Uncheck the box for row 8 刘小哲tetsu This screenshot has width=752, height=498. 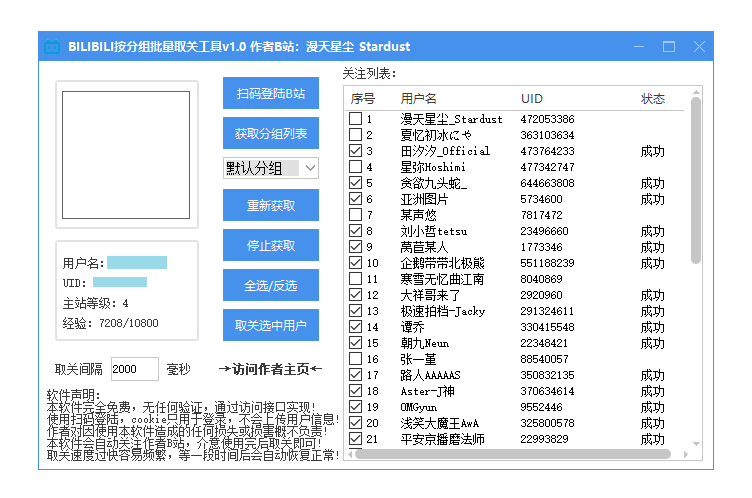(355, 231)
